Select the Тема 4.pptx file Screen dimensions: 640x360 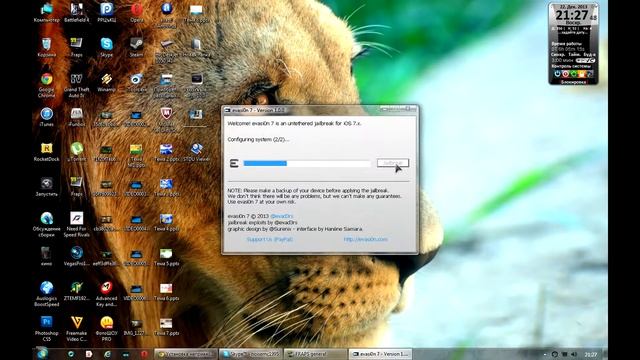tap(166, 222)
